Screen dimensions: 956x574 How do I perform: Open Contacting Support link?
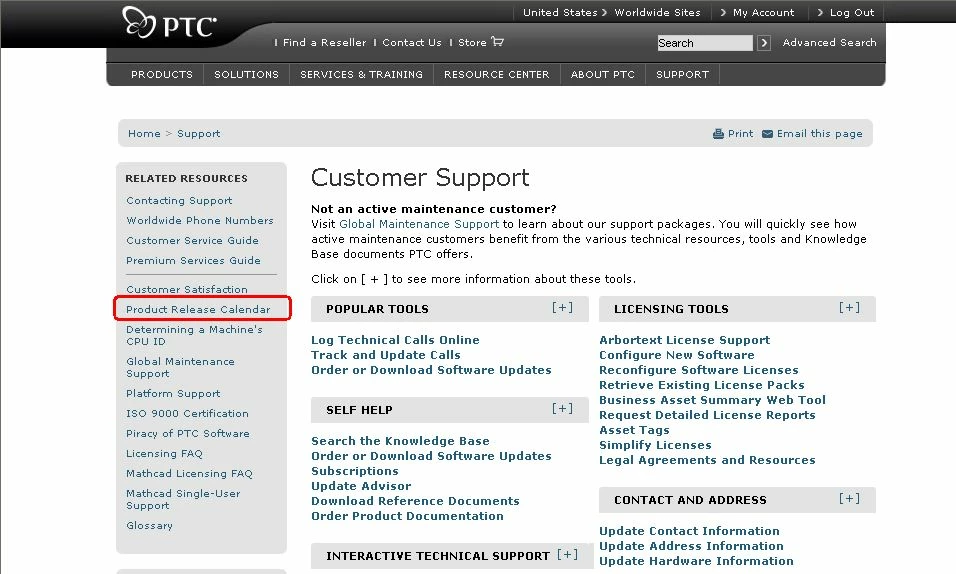pos(179,201)
